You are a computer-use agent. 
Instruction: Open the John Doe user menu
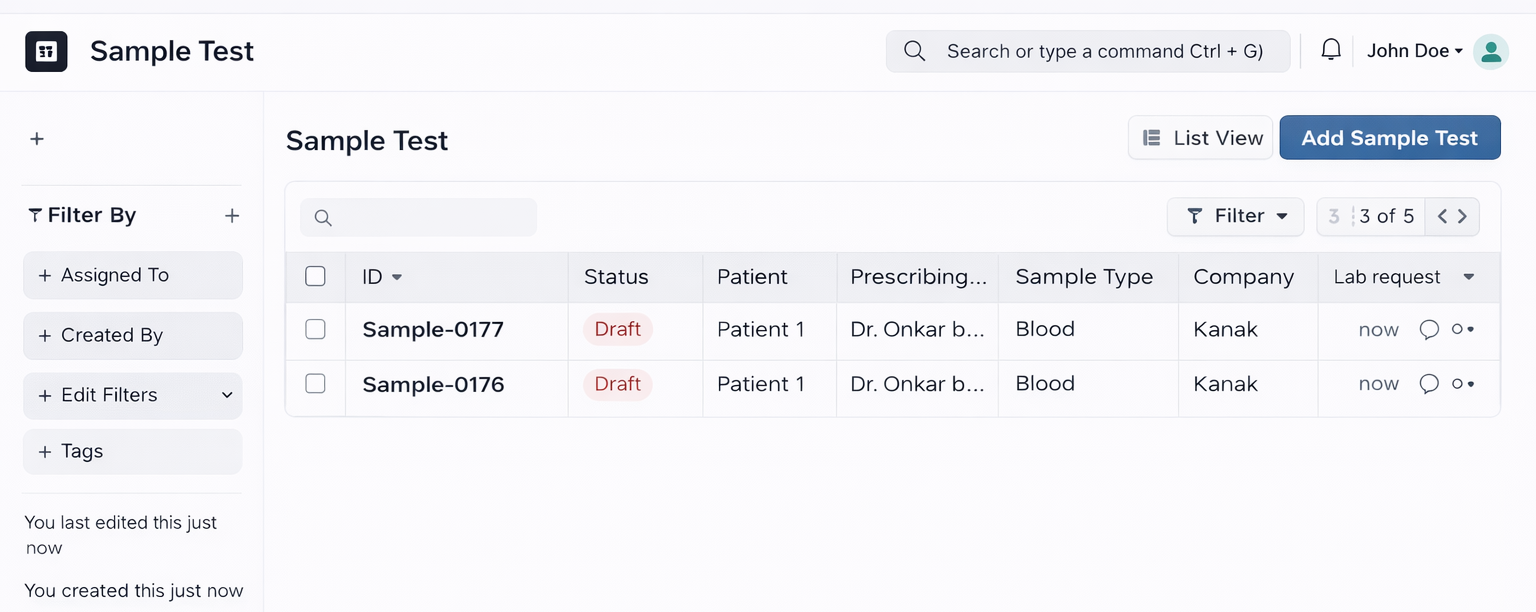click(x=1414, y=51)
